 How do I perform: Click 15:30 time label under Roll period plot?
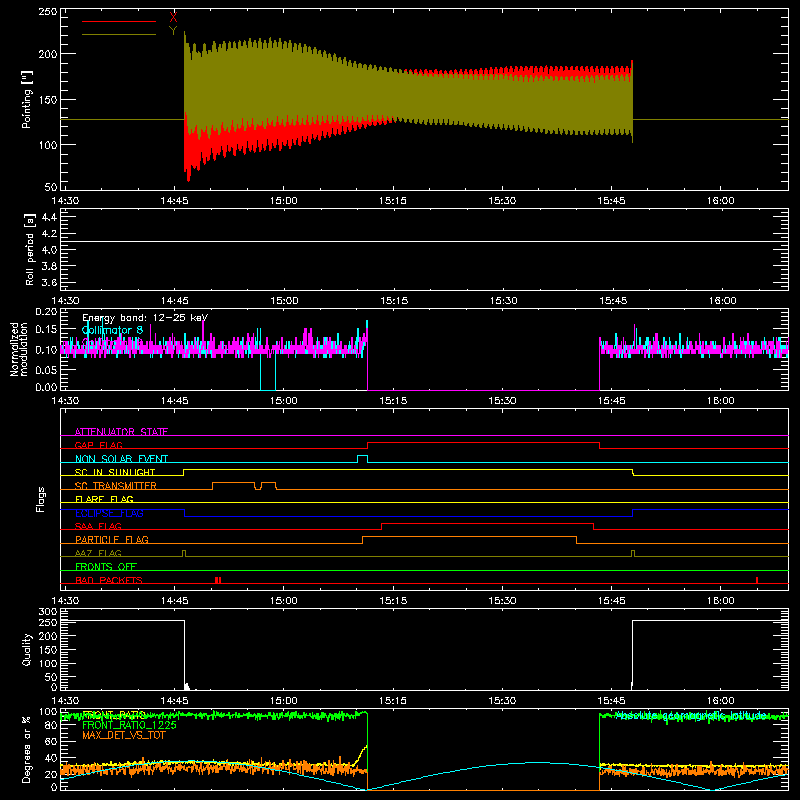(503, 301)
